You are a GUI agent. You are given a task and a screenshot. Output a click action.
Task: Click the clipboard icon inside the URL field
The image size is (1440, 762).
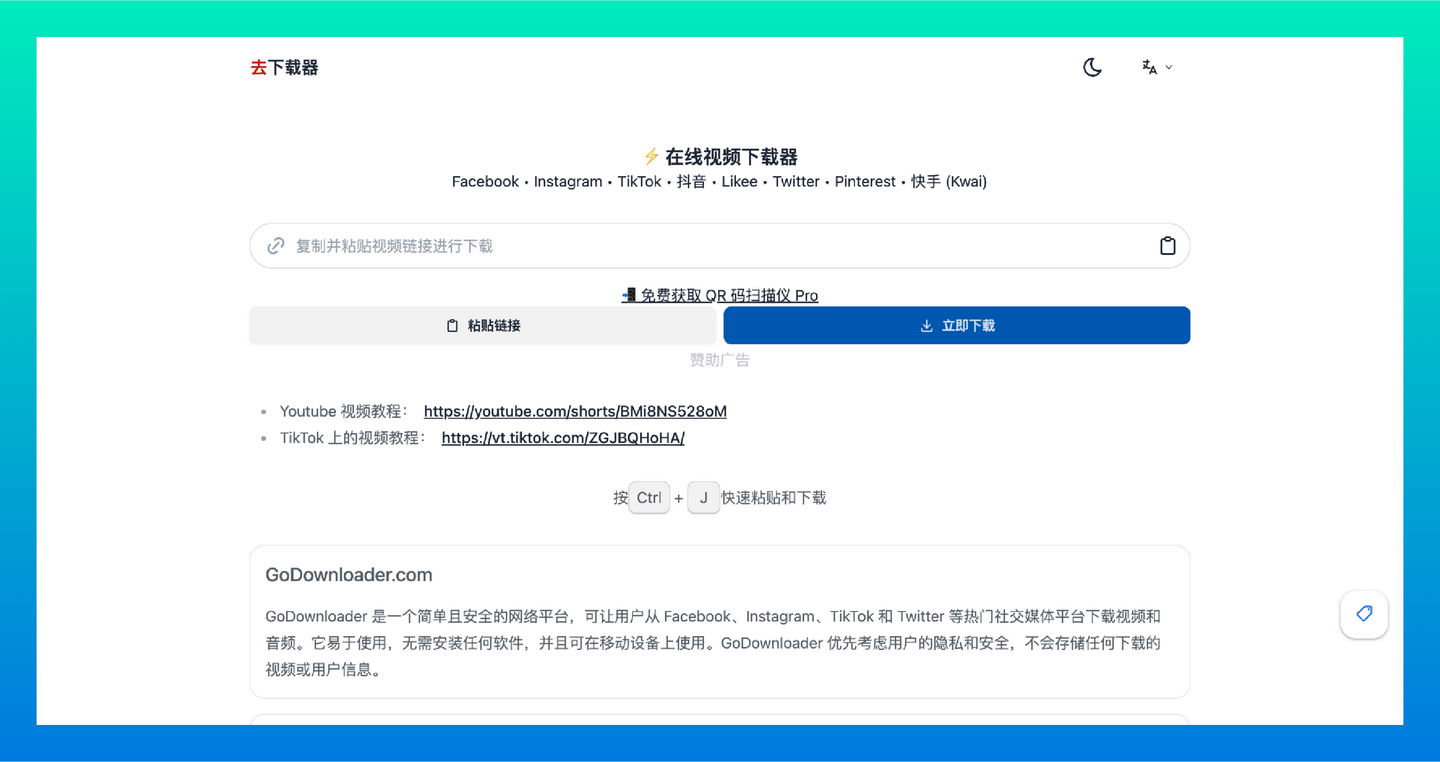(x=1167, y=244)
